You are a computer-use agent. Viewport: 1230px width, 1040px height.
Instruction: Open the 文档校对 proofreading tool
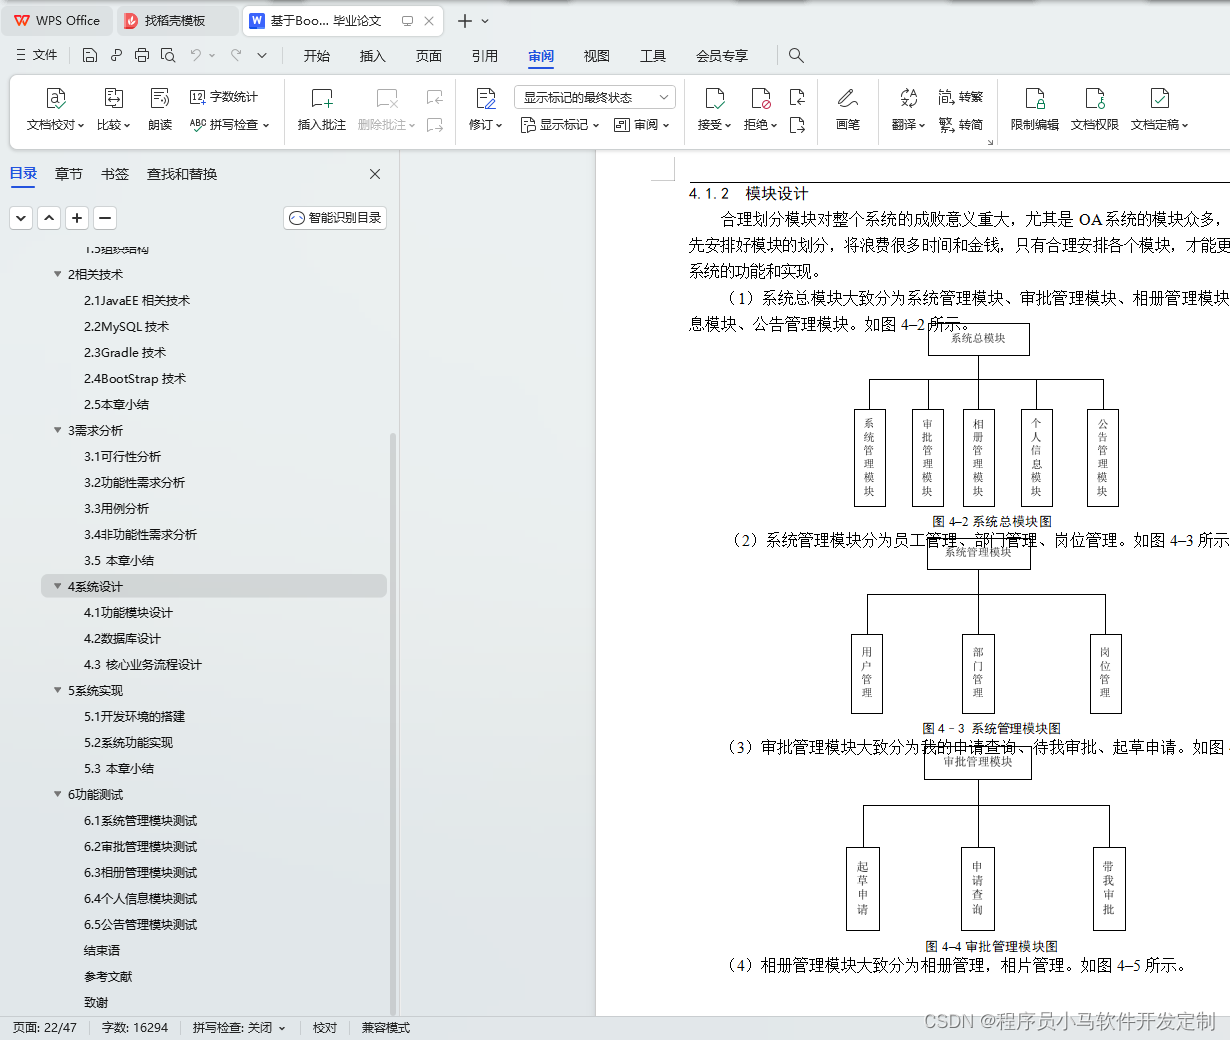click(53, 108)
